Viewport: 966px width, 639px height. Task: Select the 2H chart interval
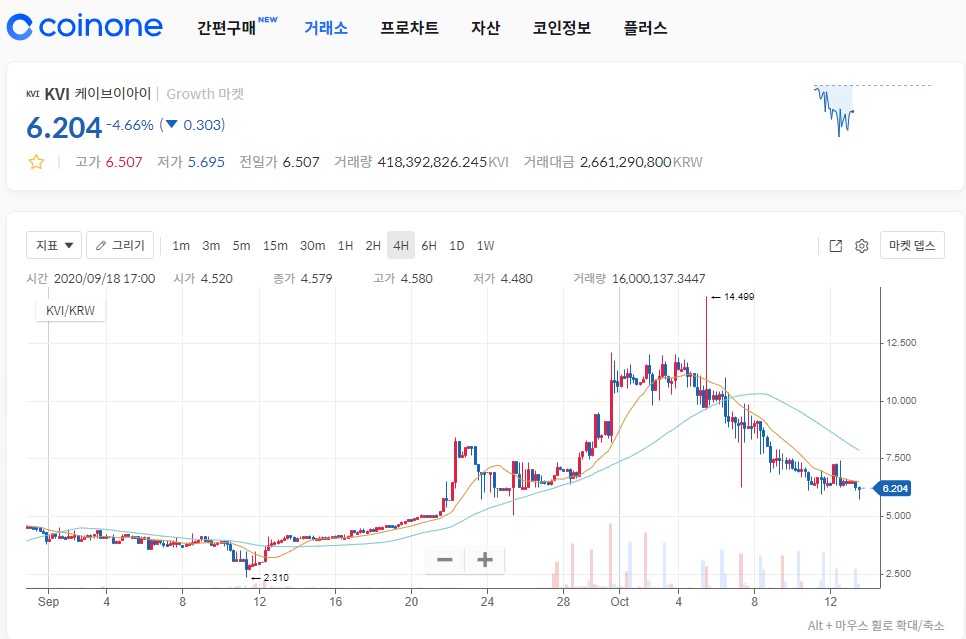pos(373,246)
